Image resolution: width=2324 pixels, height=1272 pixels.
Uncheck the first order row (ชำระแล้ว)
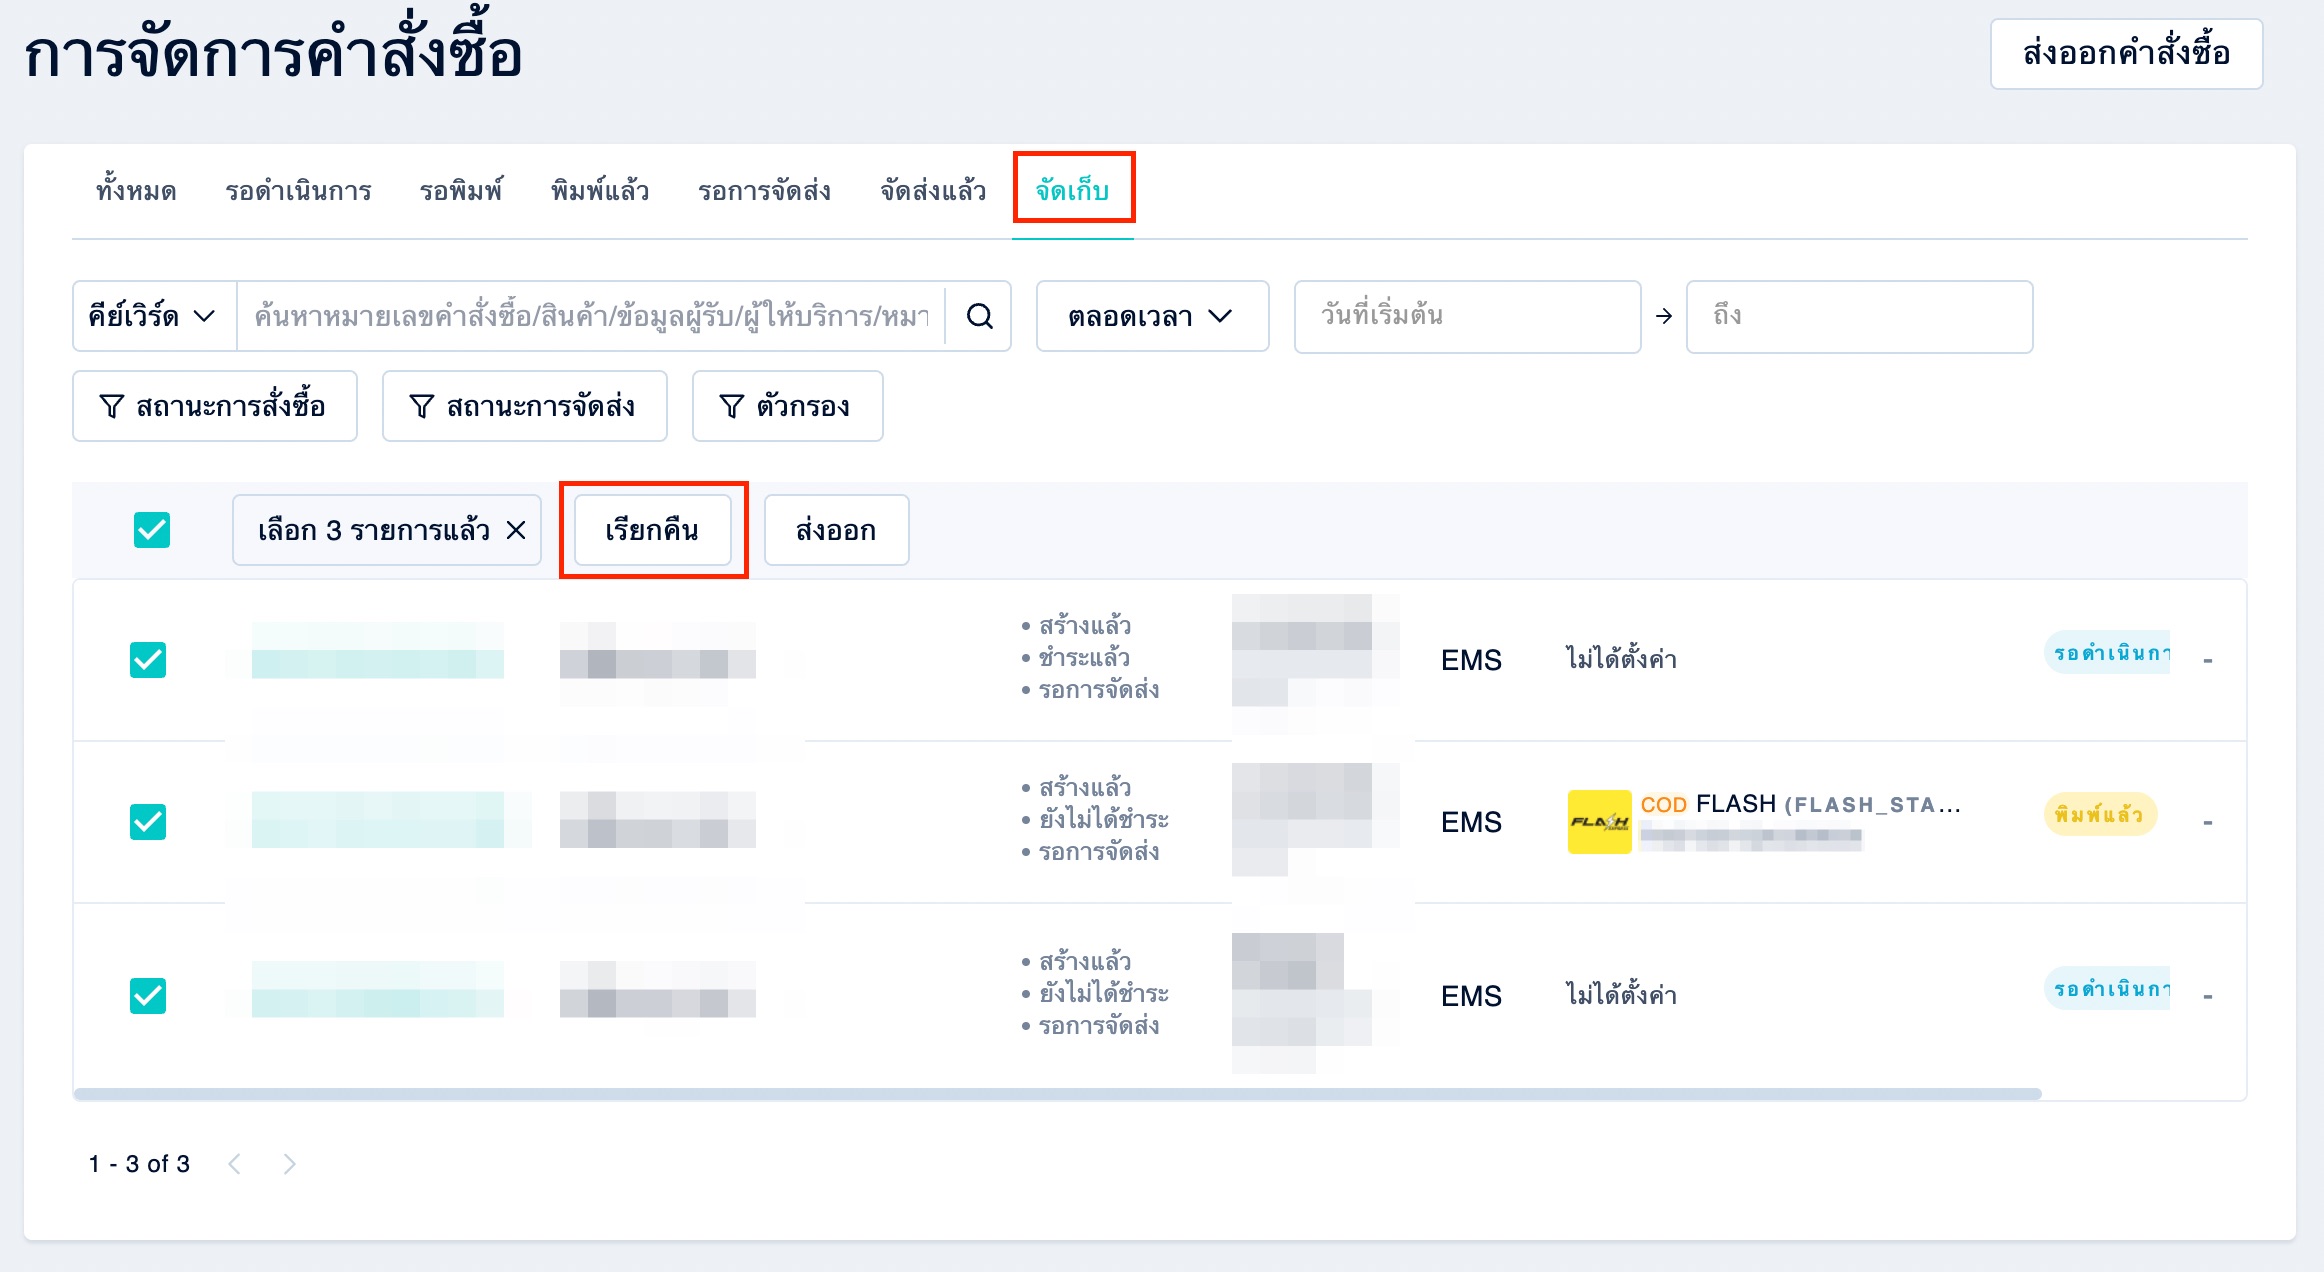point(148,660)
